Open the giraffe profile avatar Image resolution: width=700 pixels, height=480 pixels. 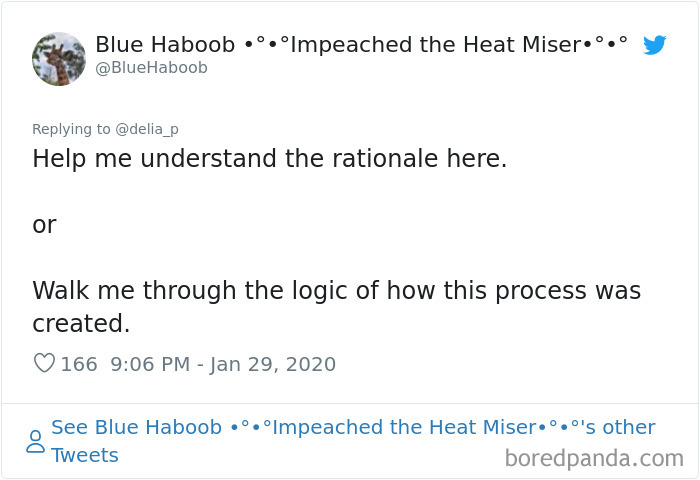(x=59, y=58)
